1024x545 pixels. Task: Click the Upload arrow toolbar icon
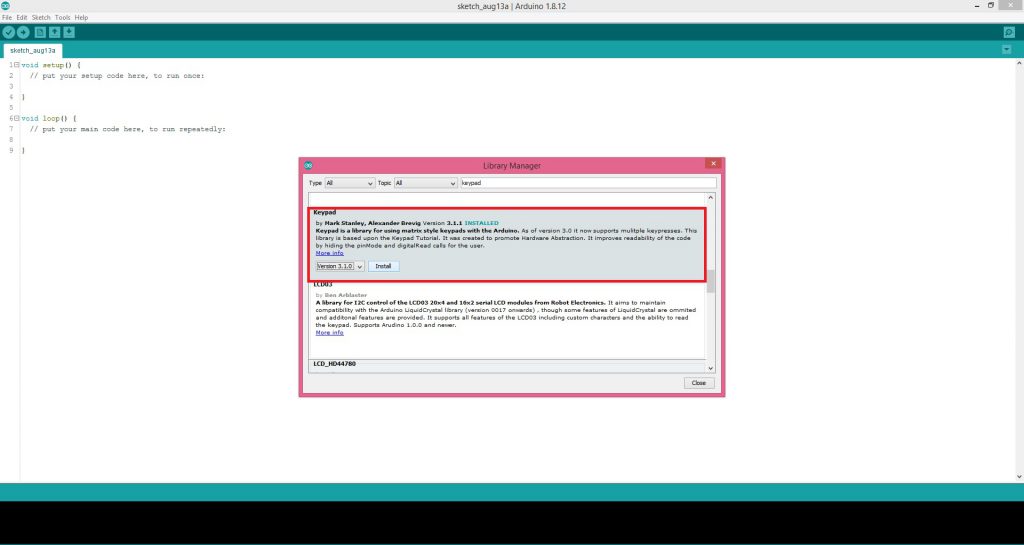(x=23, y=32)
